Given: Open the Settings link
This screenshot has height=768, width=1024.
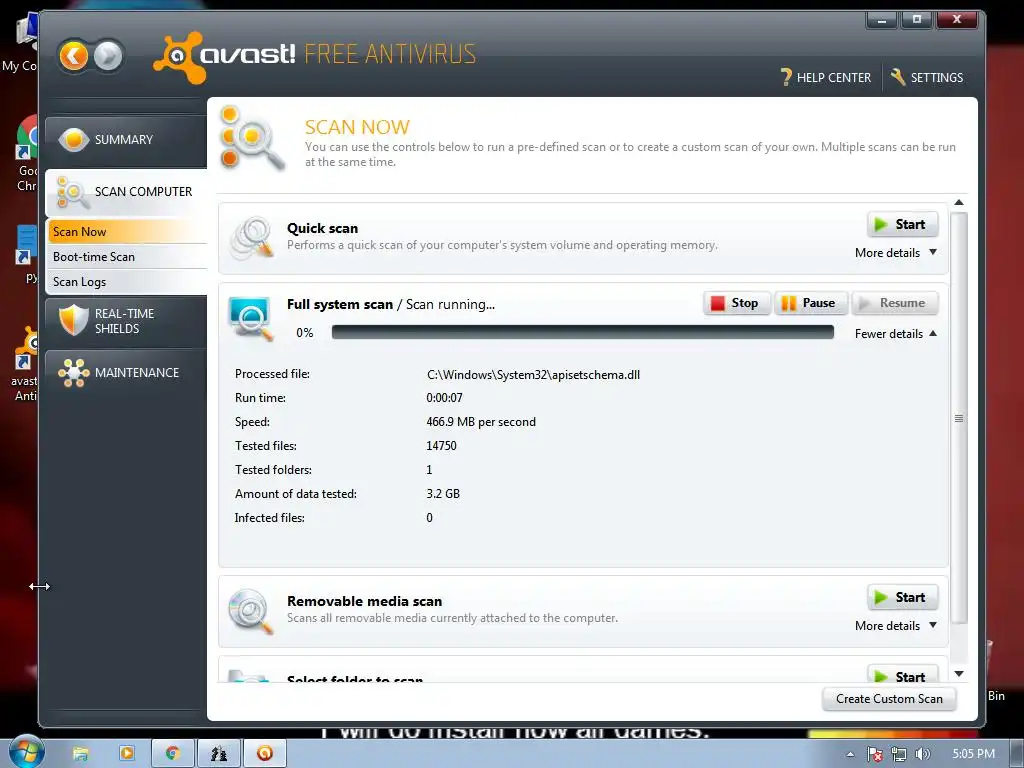Looking at the screenshot, I should click(927, 77).
